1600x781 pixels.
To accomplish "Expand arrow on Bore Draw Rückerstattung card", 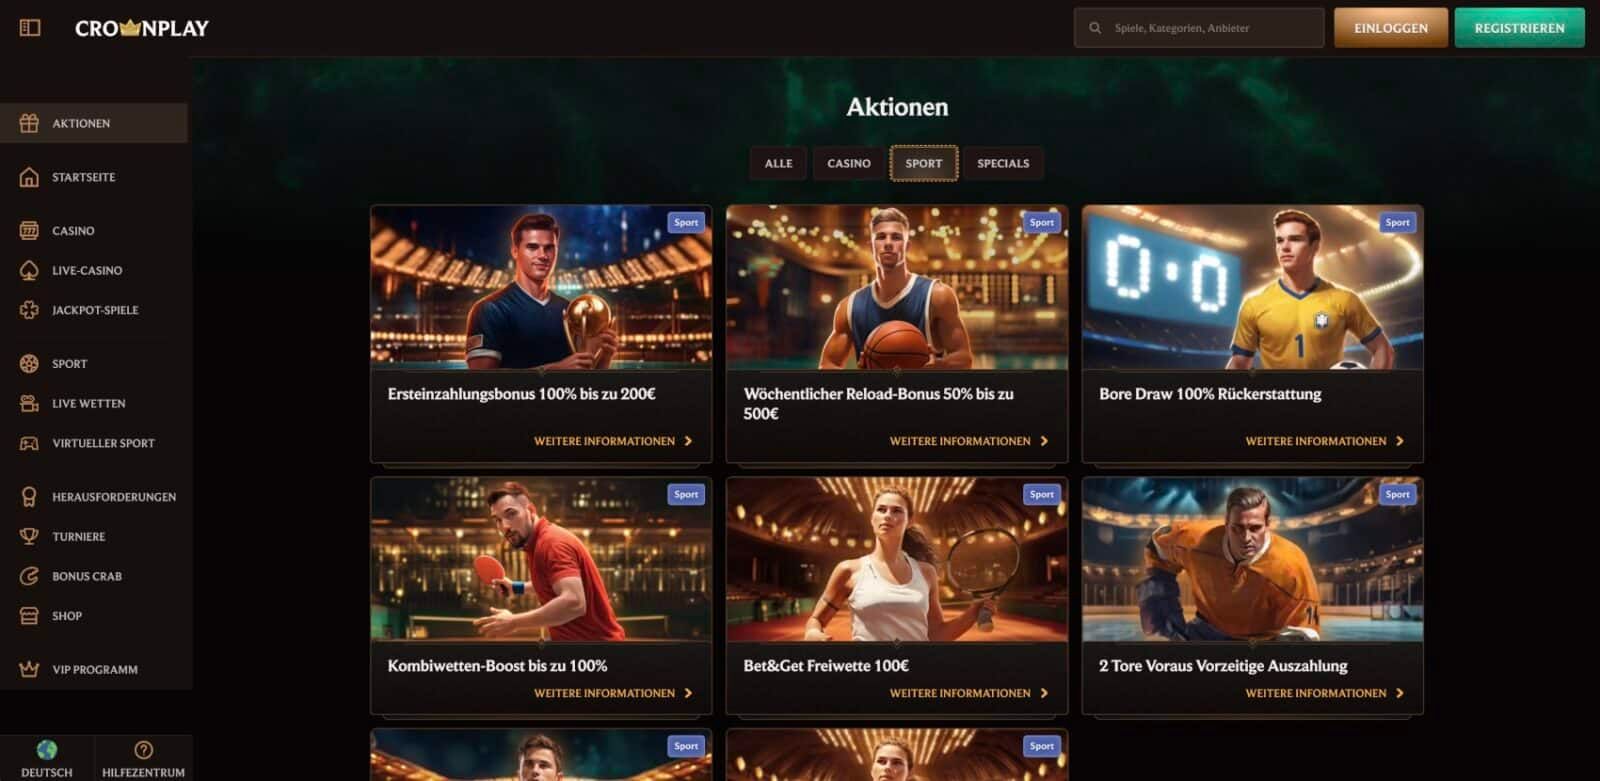I will [1399, 441].
